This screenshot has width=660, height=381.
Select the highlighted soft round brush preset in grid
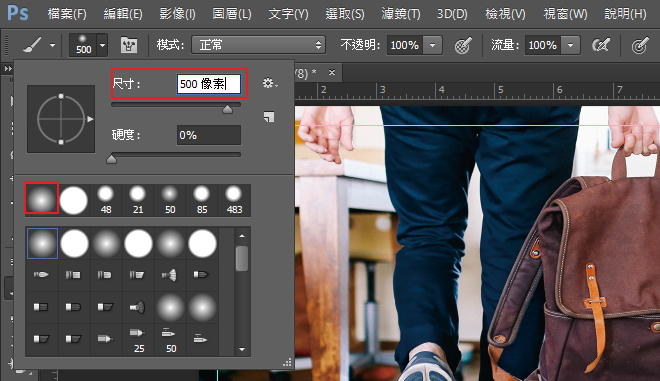tap(43, 243)
